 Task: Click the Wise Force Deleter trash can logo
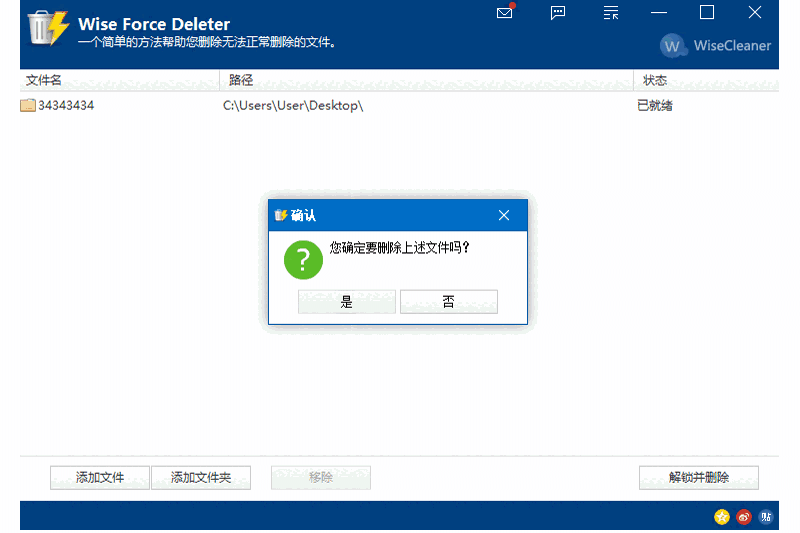48,28
